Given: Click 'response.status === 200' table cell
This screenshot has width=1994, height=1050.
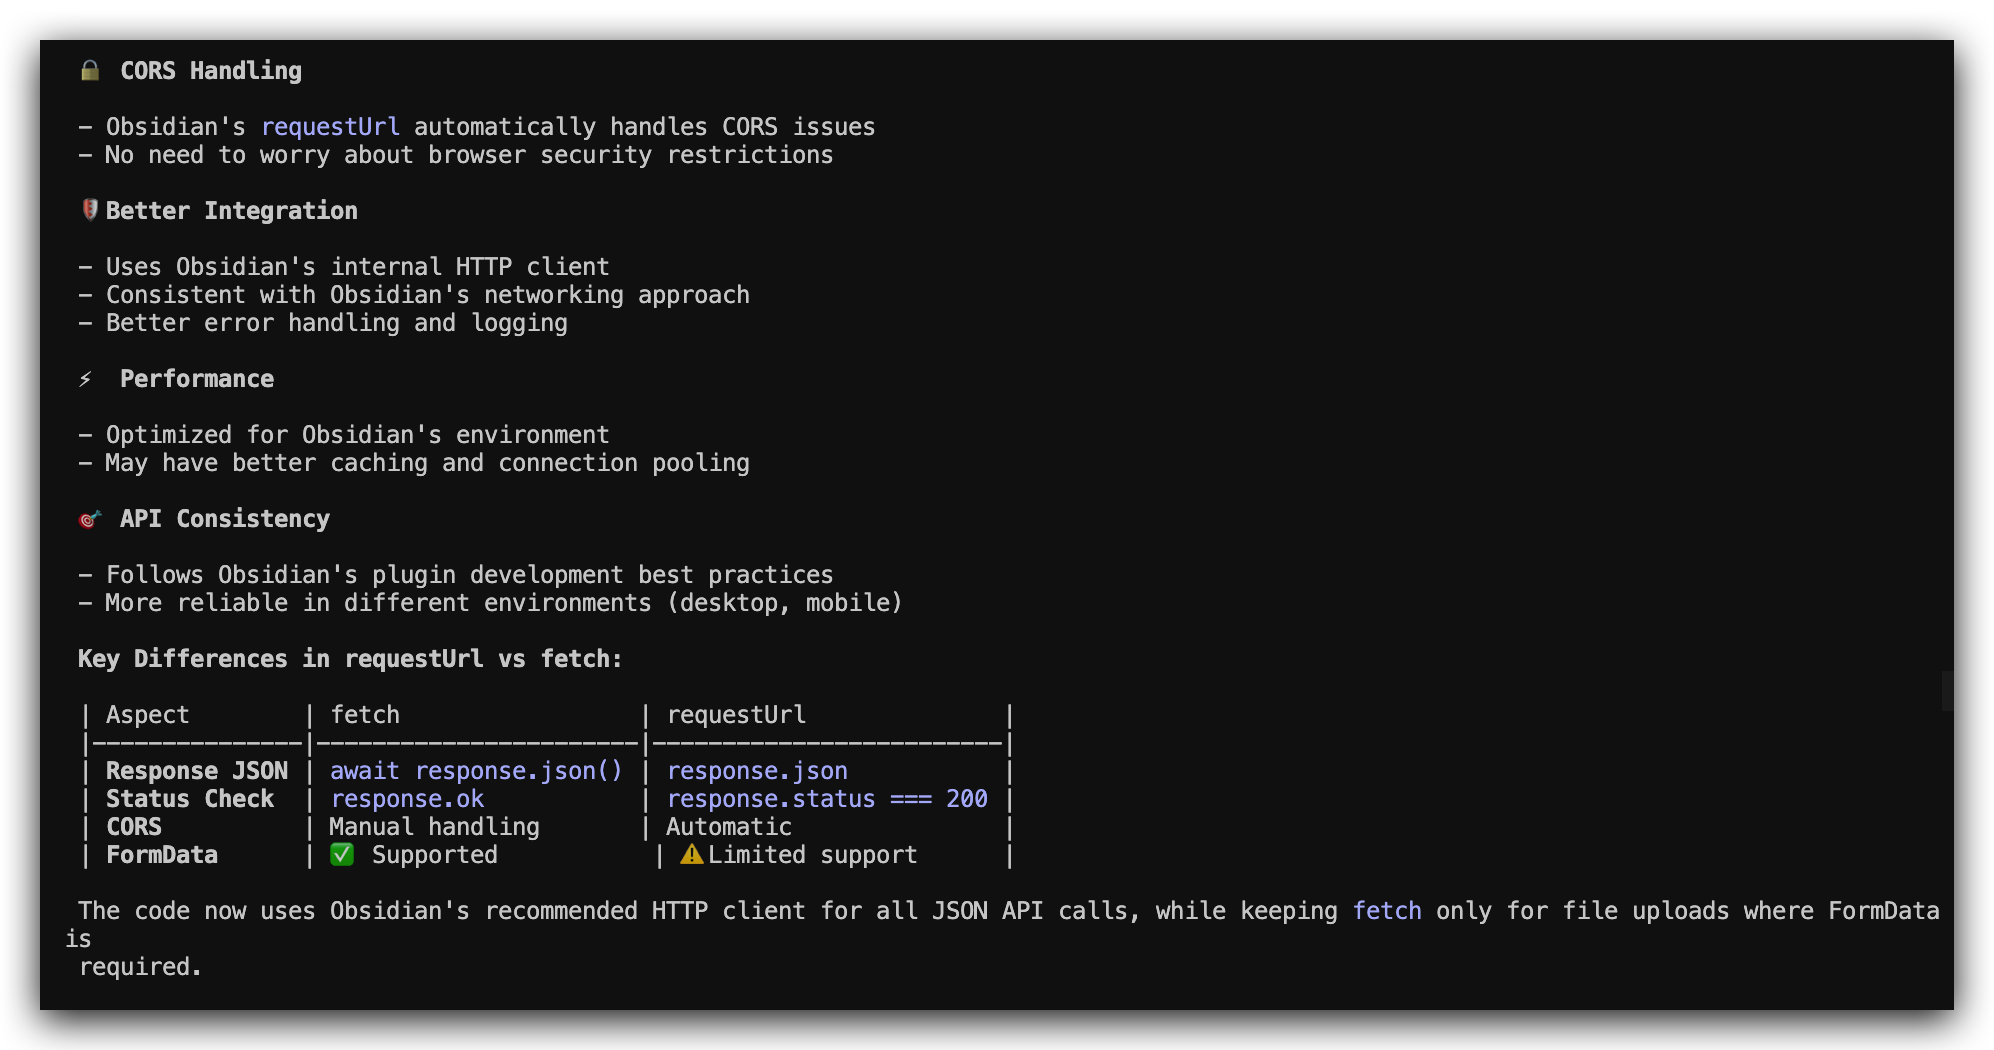Looking at the screenshot, I should click(827, 799).
